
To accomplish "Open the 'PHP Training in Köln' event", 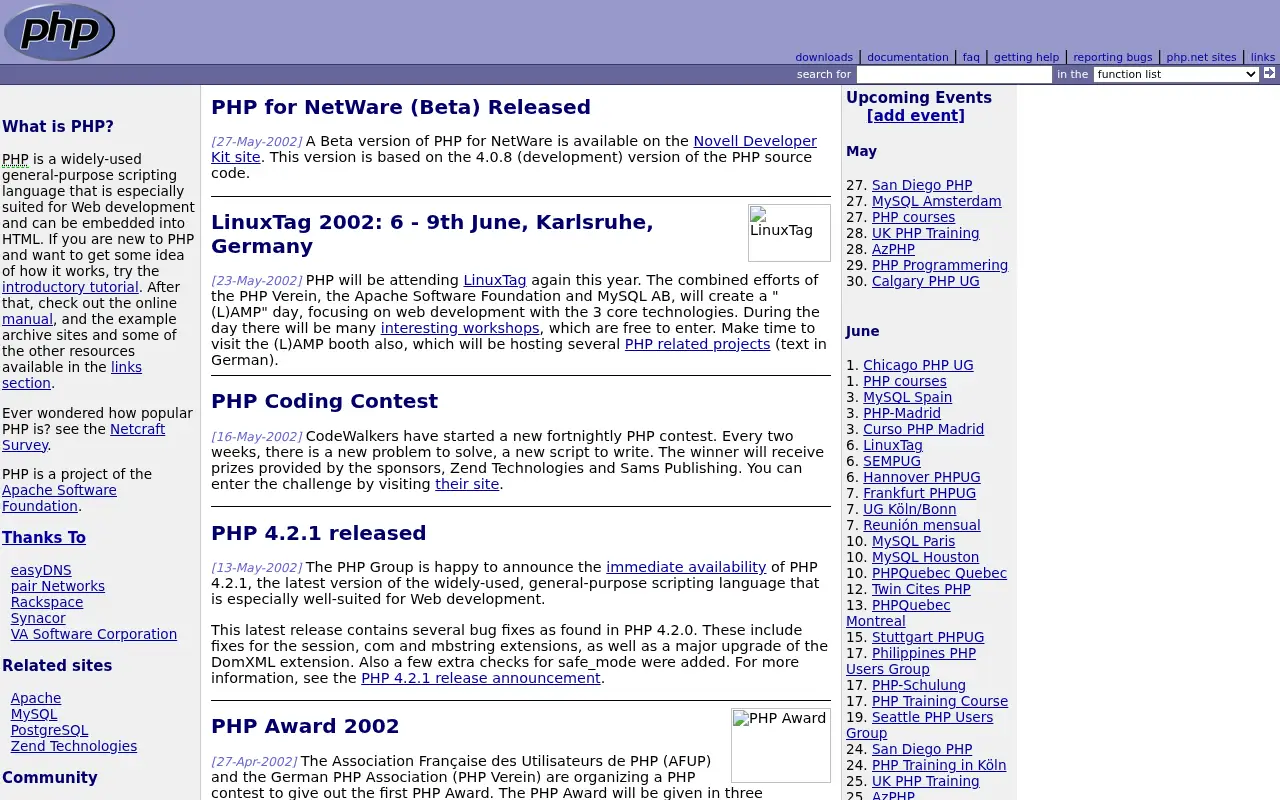I will 939,765.
